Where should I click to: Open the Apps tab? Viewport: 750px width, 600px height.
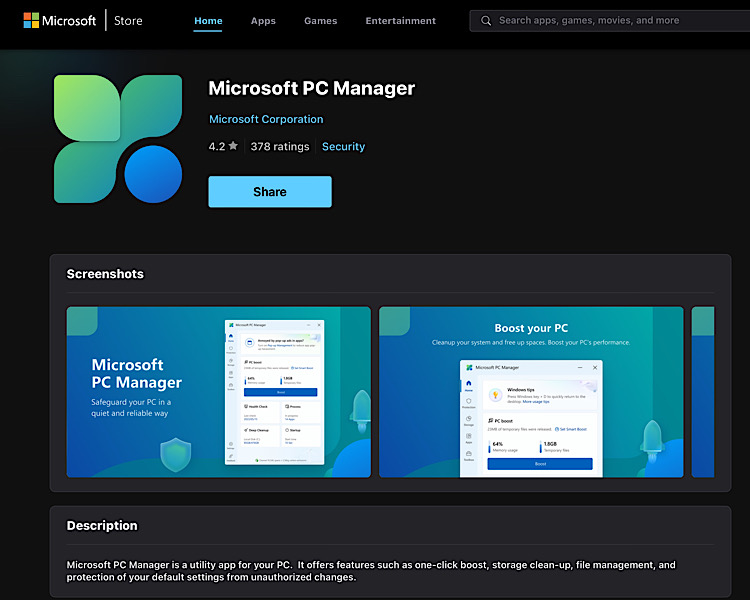(x=263, y=21)
